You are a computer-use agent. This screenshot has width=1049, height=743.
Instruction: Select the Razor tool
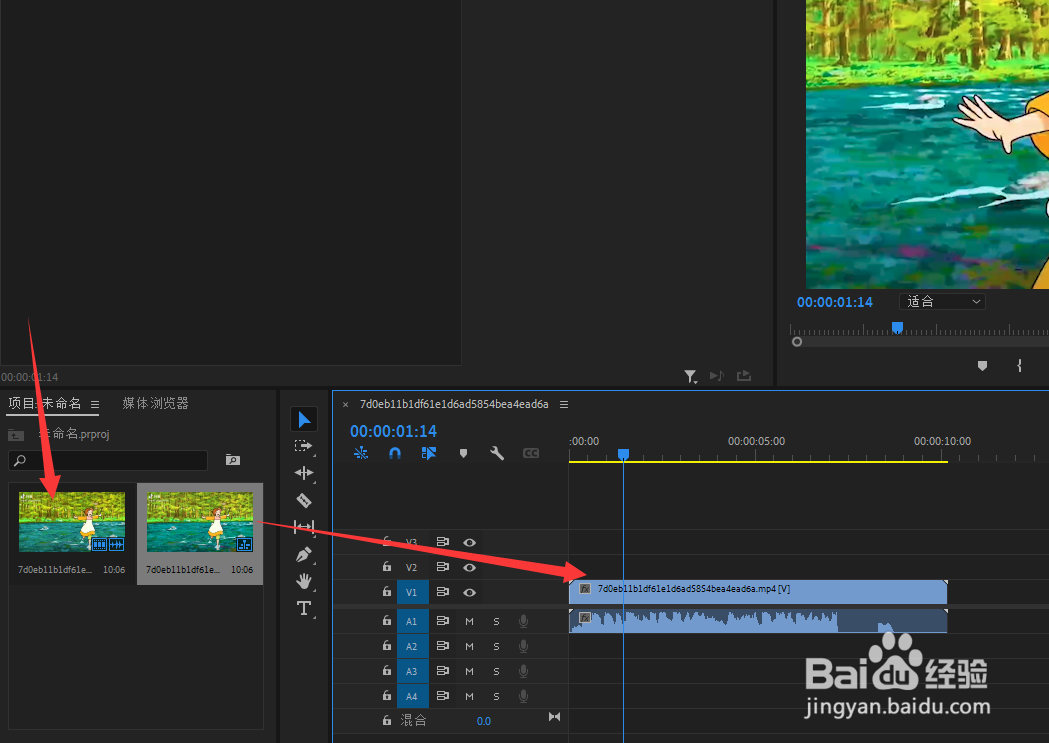click(x=304, y=500)
